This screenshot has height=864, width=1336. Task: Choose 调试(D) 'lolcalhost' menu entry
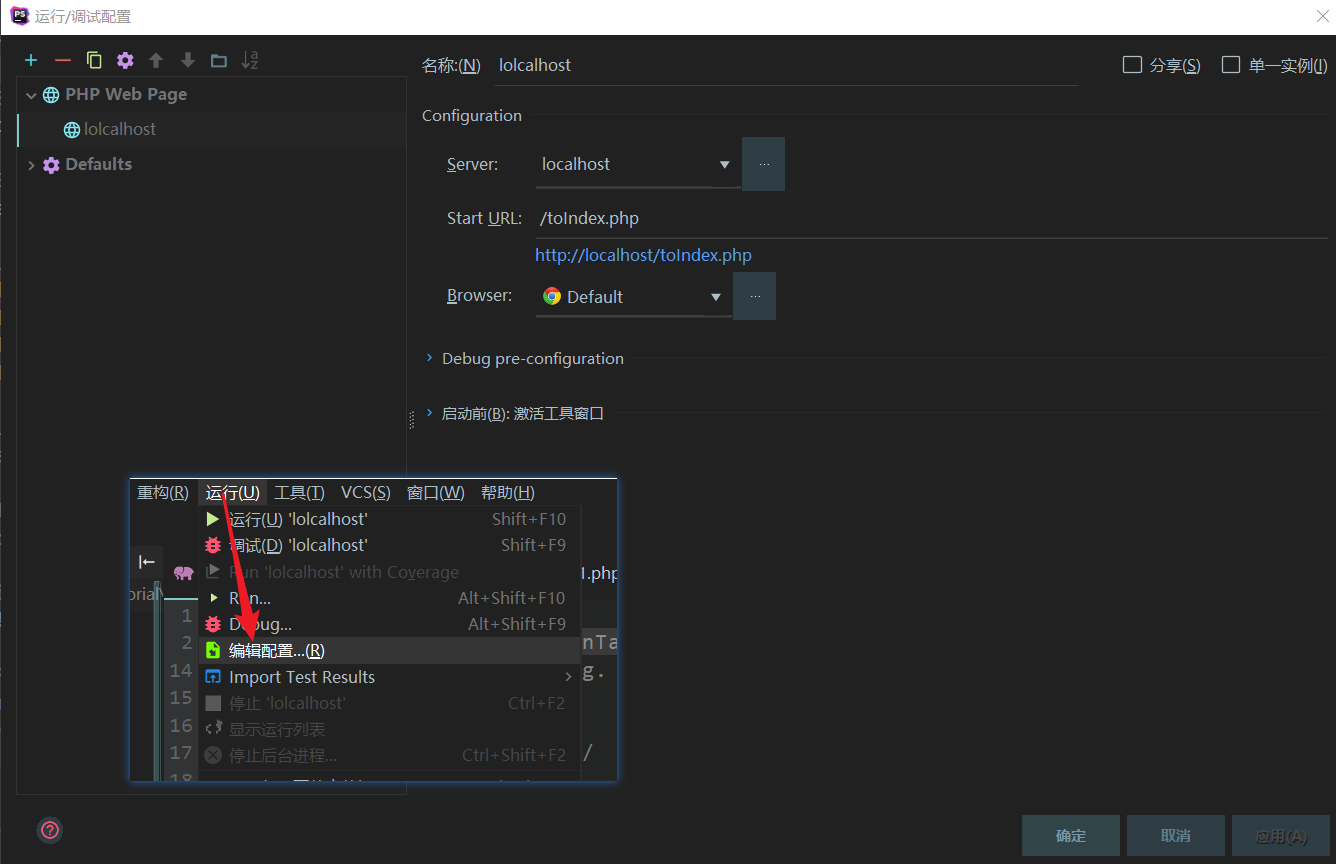click(x=390, y=545)
